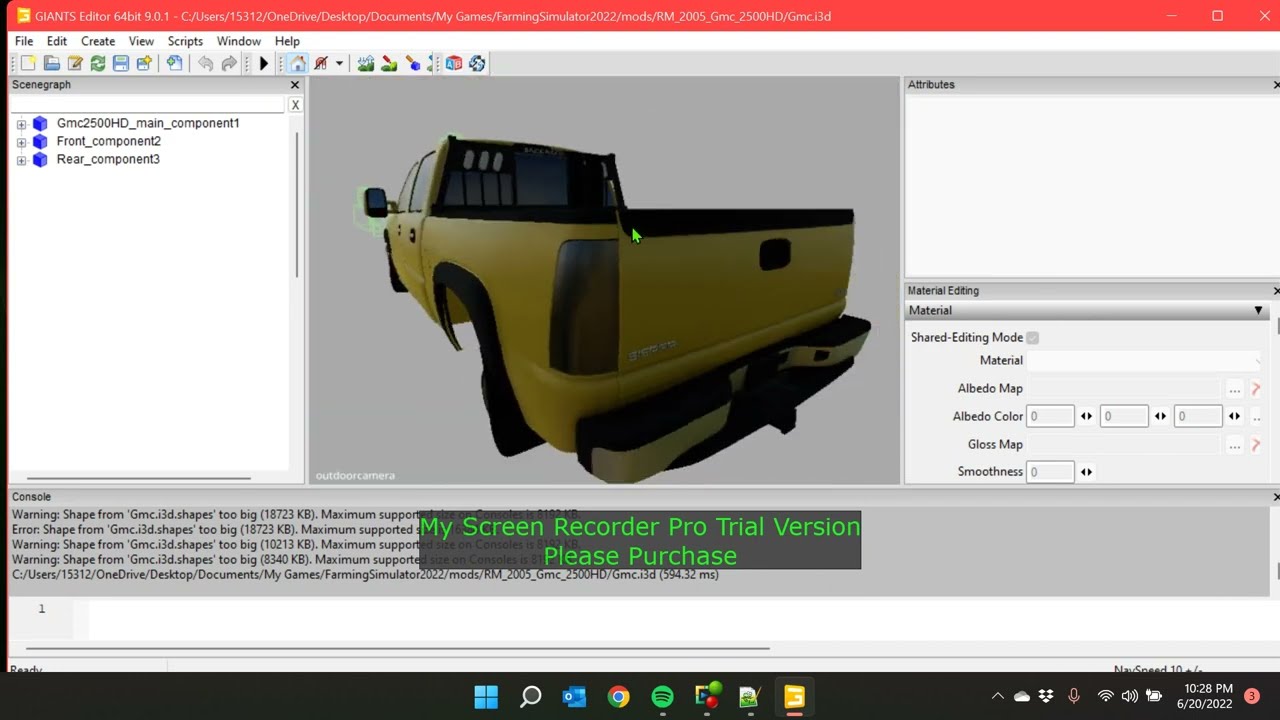Click the third Albedo Color value field
1280x720 pixels.
[1198, 416]
